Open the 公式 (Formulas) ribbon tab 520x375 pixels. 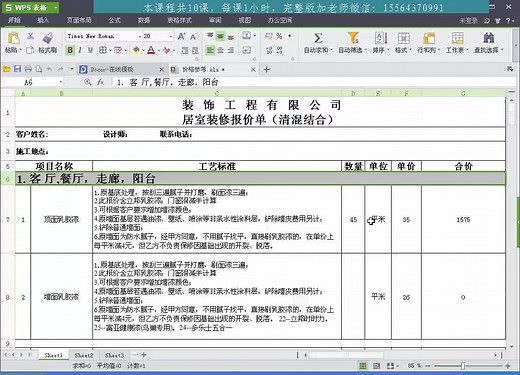tap(114, 20)
